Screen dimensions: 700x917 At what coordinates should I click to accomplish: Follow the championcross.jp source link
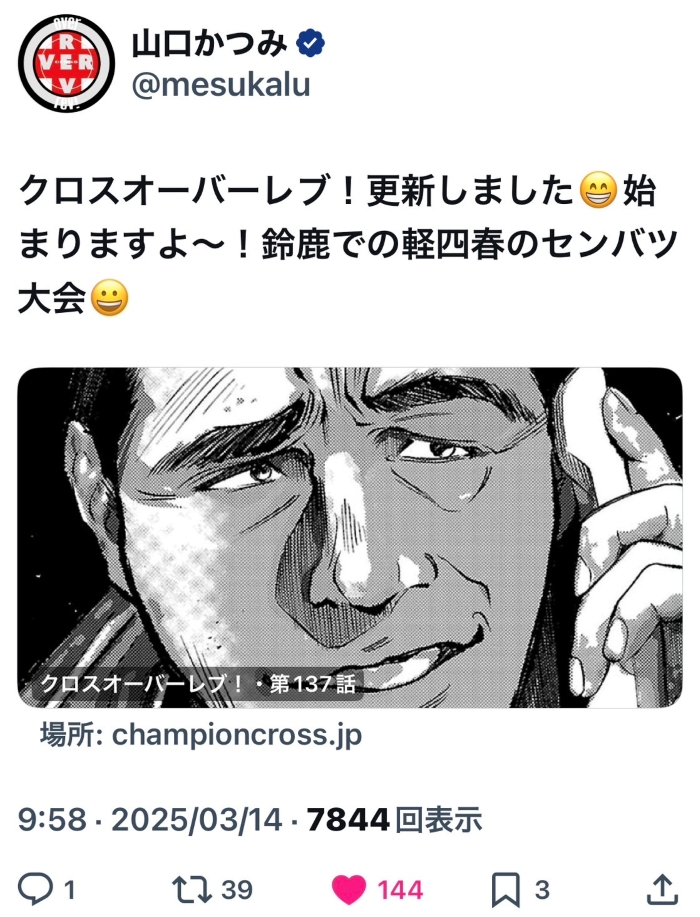[x=201, y=735]
